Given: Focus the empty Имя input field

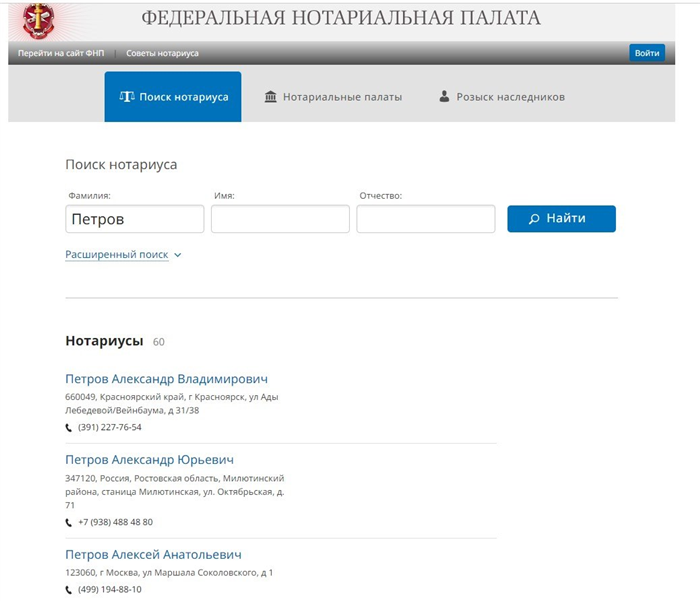Looking at the screenshot, I should coord(280,219).
